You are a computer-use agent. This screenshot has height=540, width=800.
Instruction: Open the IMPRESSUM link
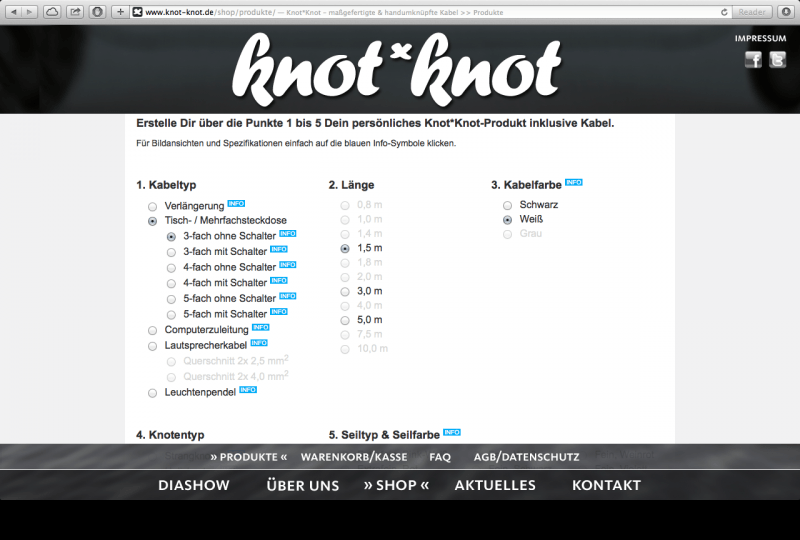[761, 38]
